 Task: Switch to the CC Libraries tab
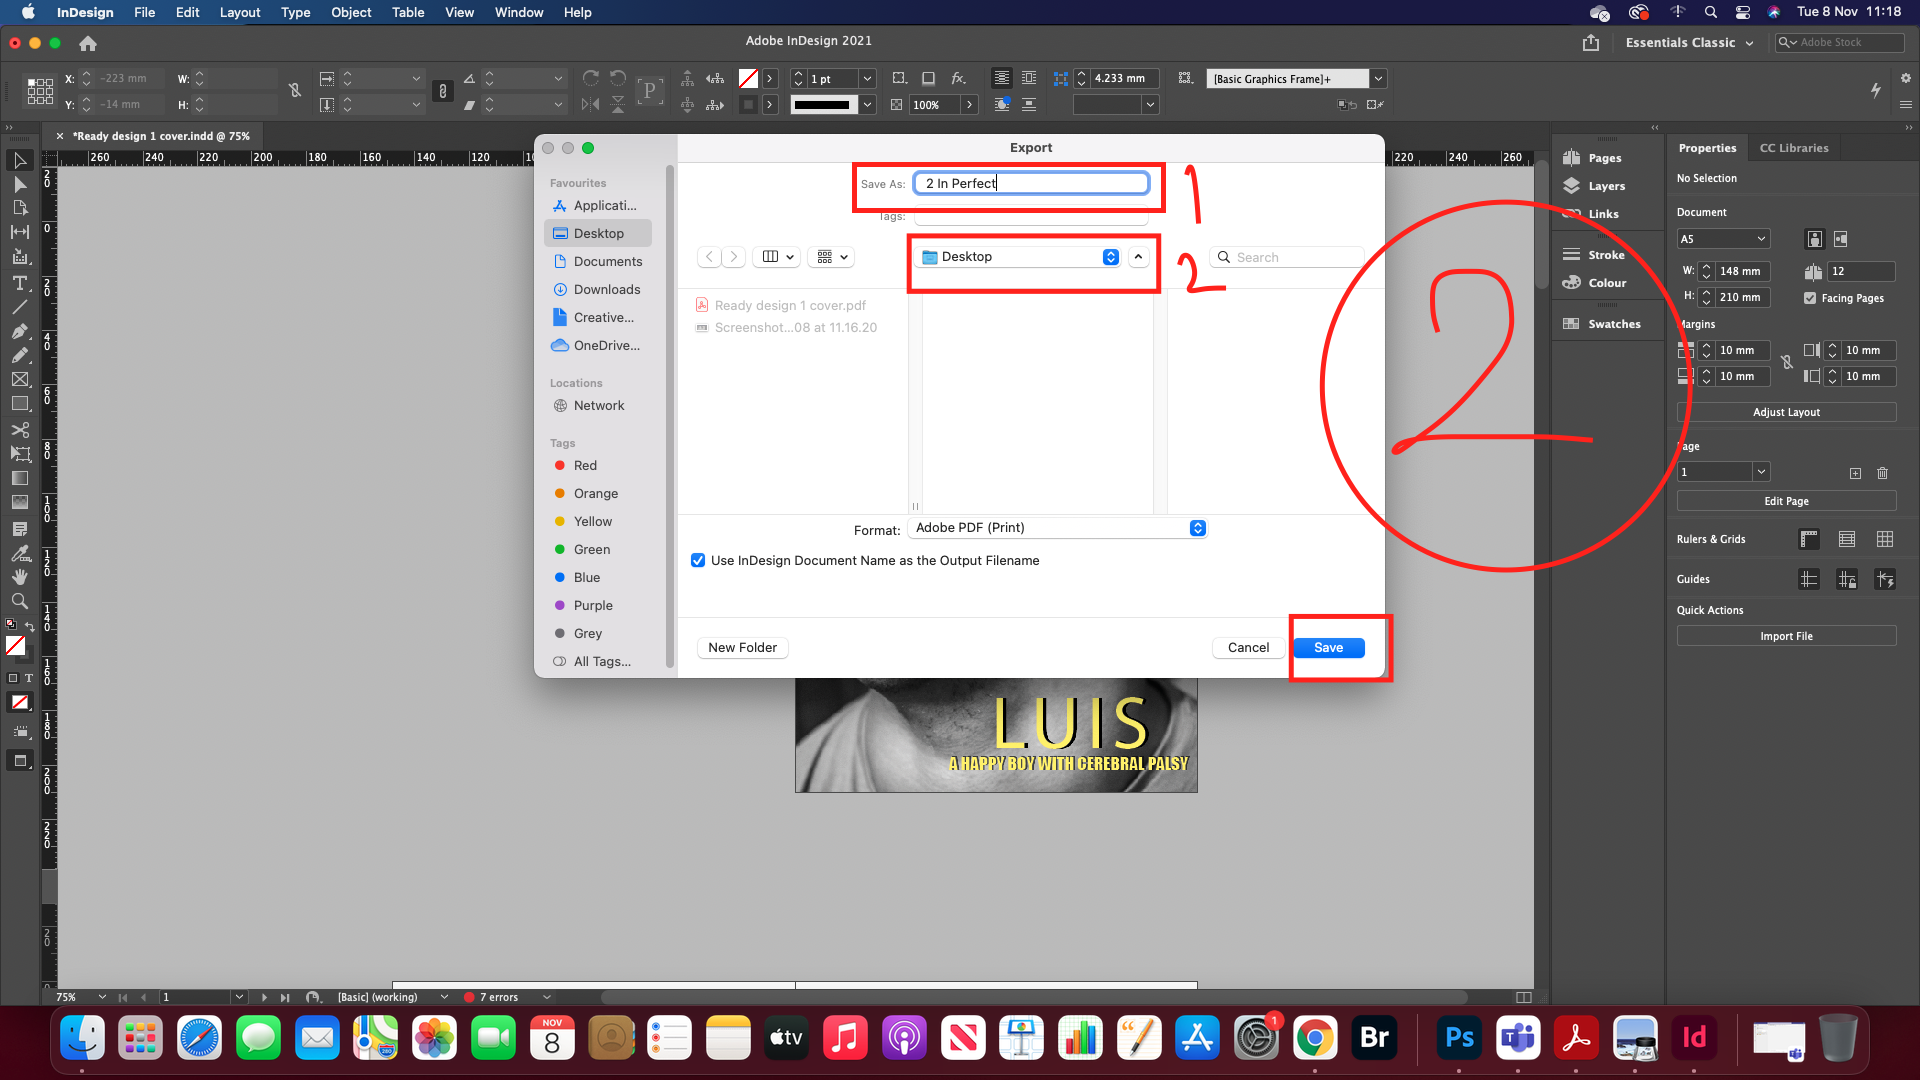point(1794,148)
